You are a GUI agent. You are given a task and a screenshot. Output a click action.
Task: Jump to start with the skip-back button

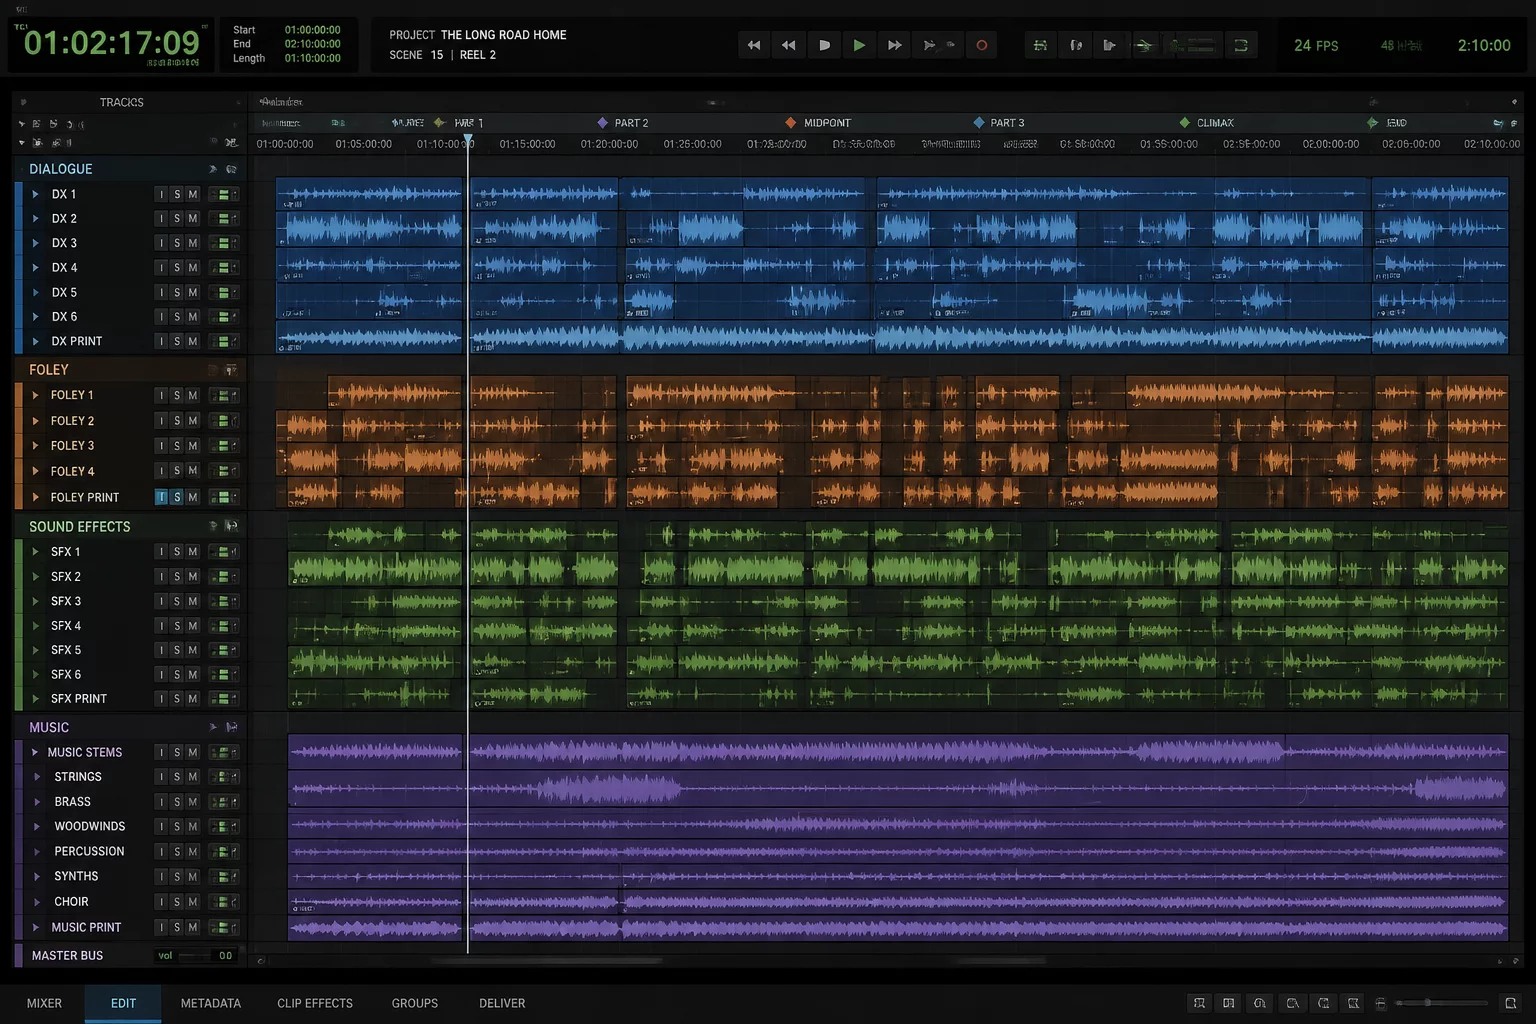tap(754, 45)
